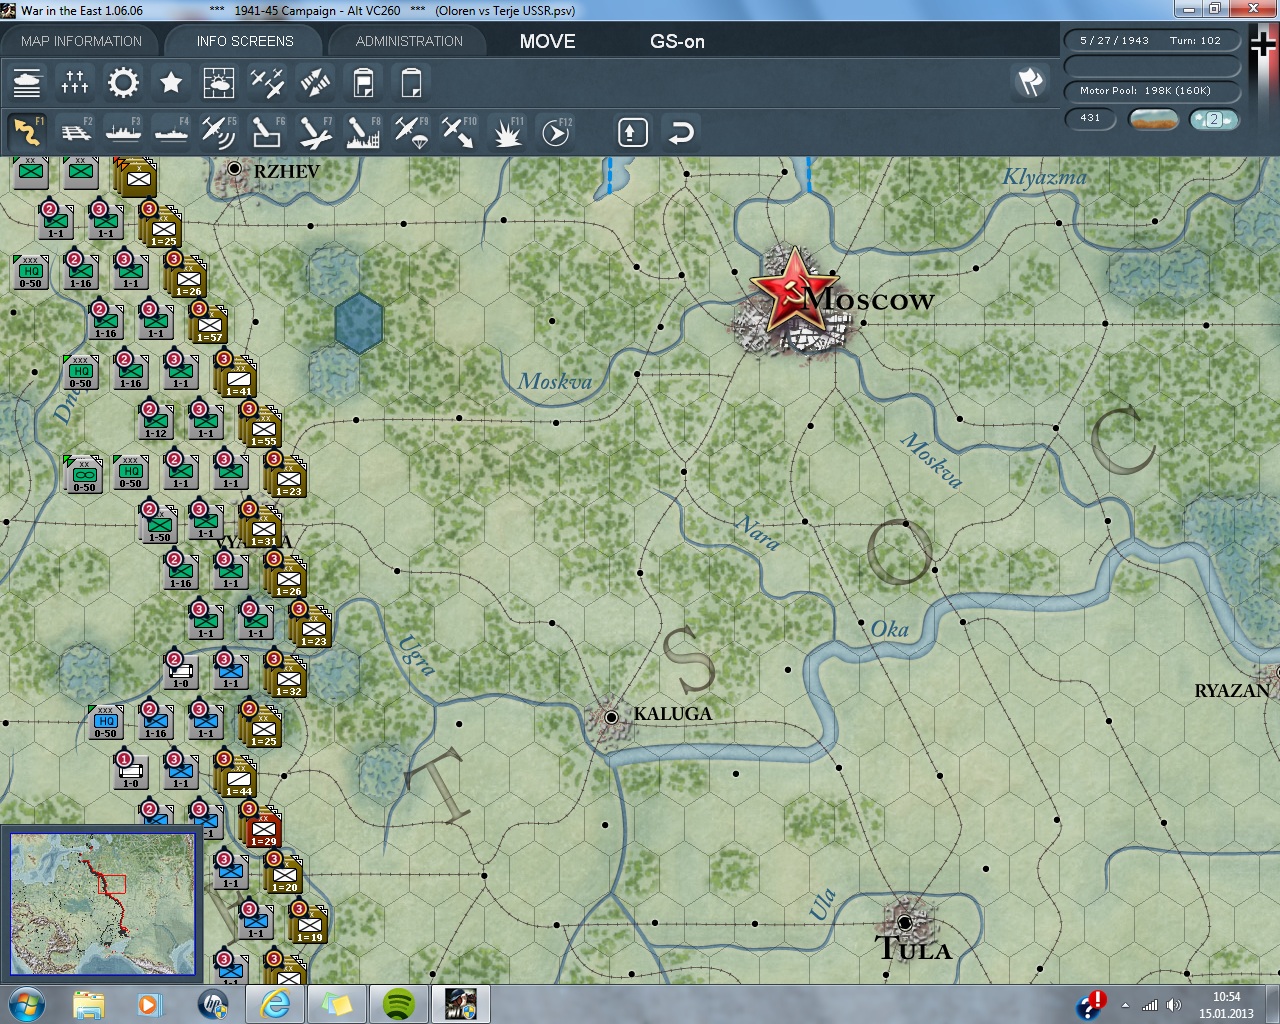Select the Soviet stack labeled 1=57

[209, 325]
